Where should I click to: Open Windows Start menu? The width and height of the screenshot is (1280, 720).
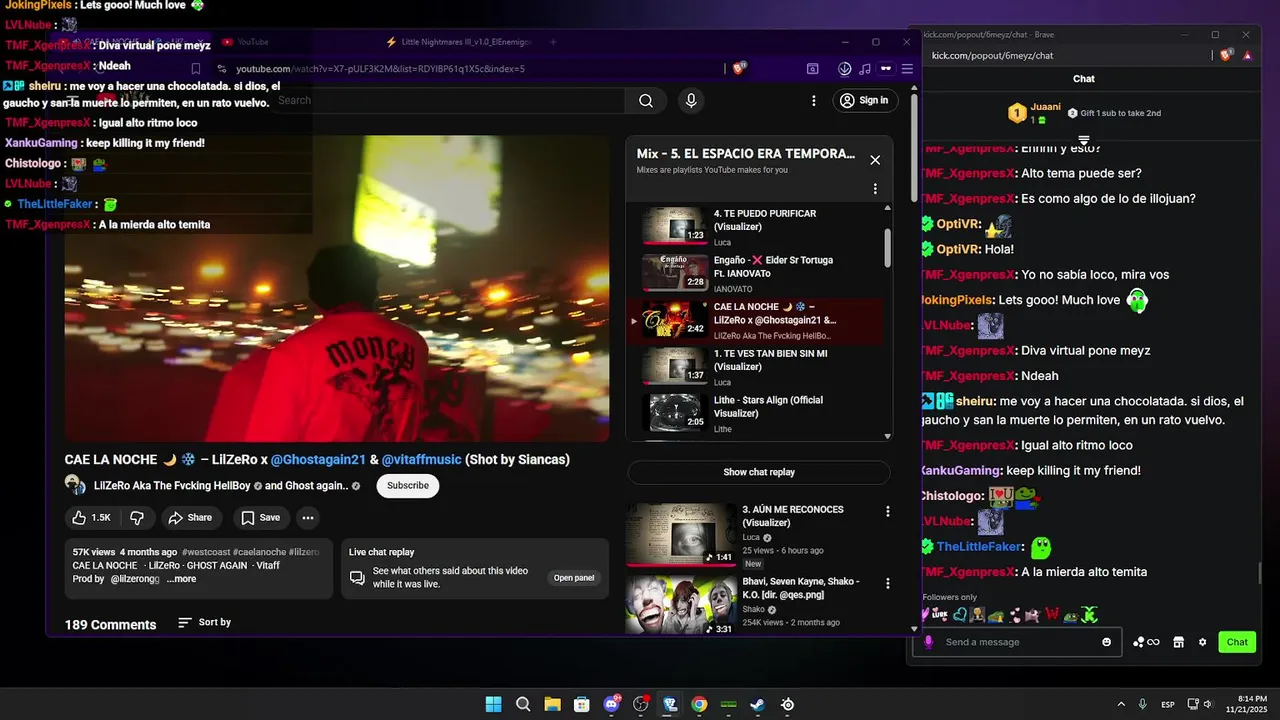point(494,704)
